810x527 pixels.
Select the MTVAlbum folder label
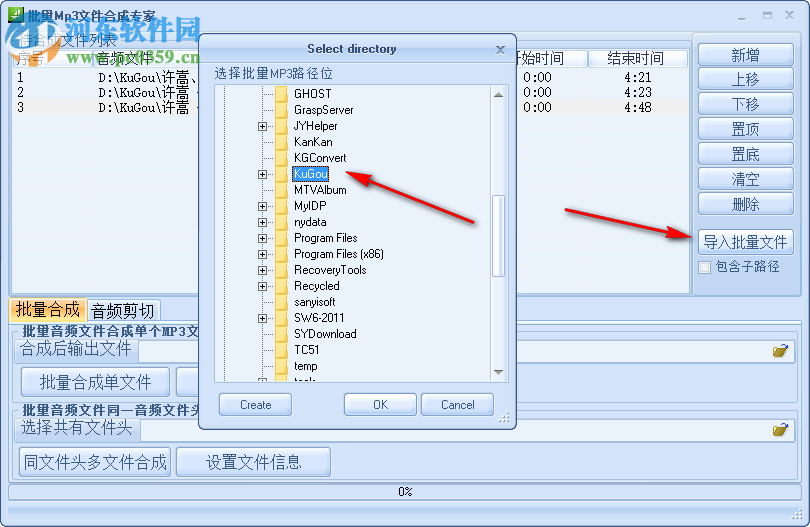point(320,190)
